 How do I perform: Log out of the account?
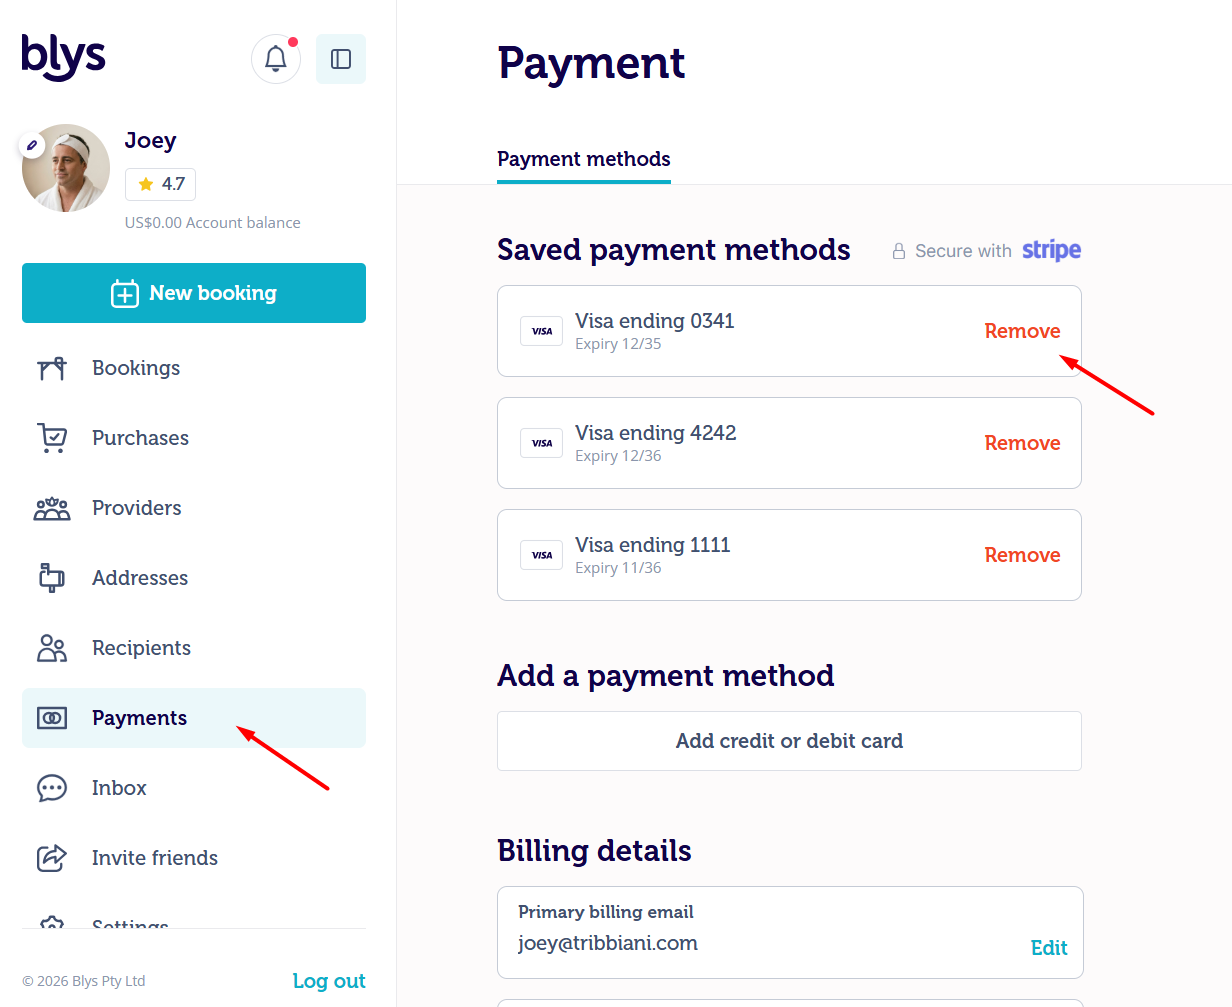[329, 981]
